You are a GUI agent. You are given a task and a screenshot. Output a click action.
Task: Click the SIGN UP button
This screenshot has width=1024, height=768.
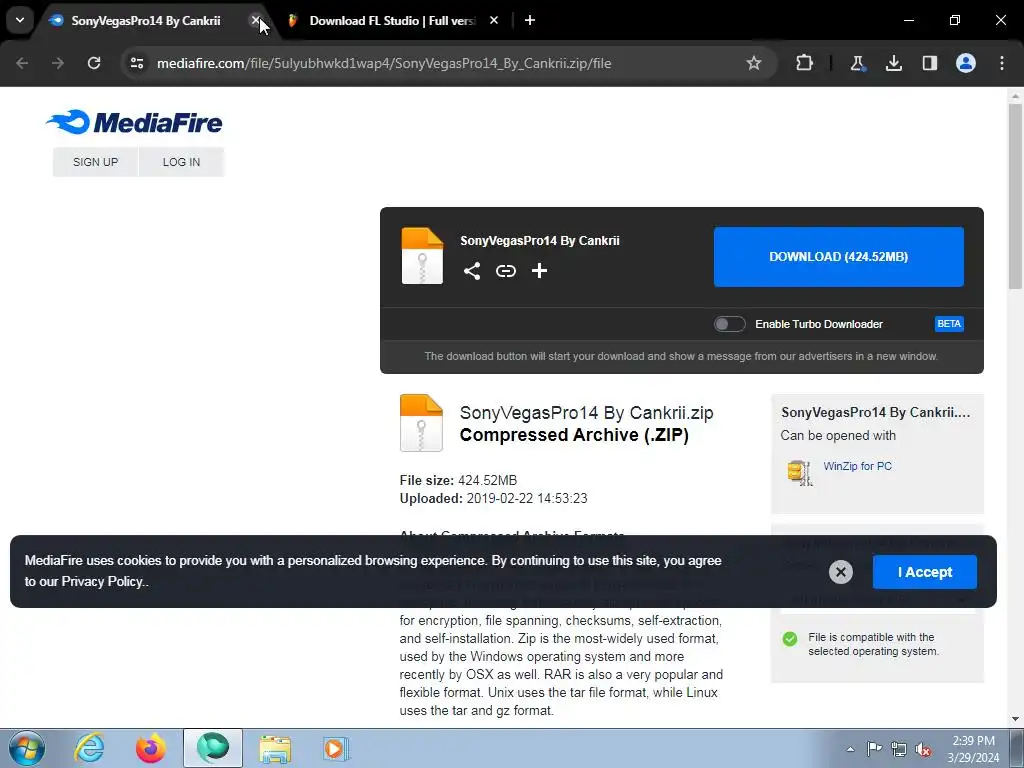(x=95, y=162)
